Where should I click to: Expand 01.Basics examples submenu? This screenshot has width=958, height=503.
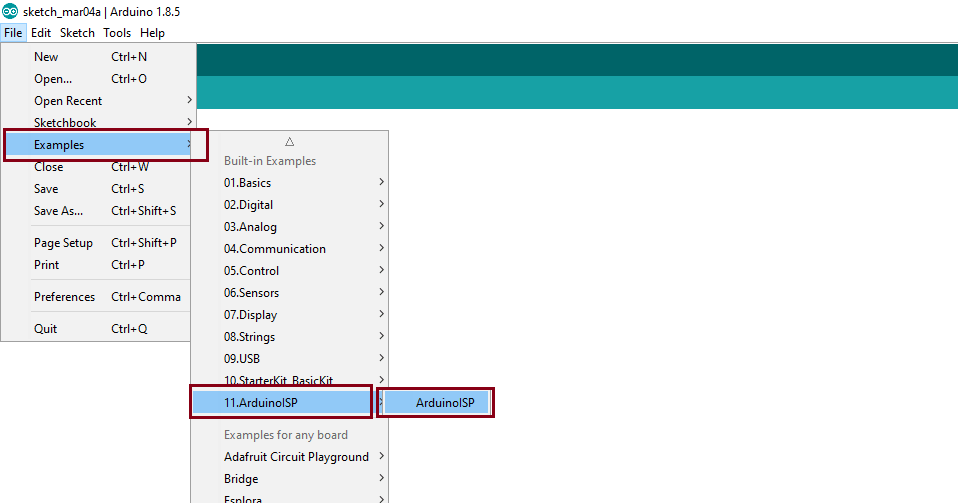(x=290, y=183)
